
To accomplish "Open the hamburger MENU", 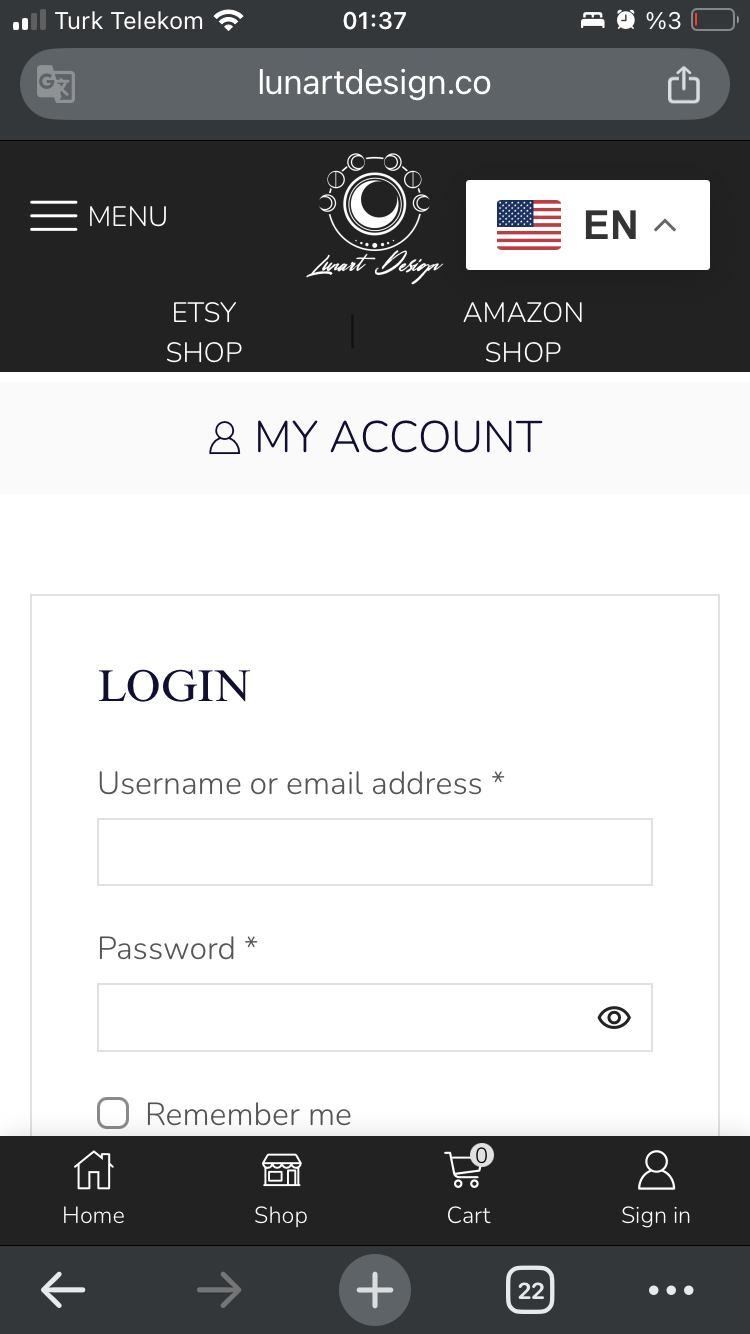I will tap(98, 216).
